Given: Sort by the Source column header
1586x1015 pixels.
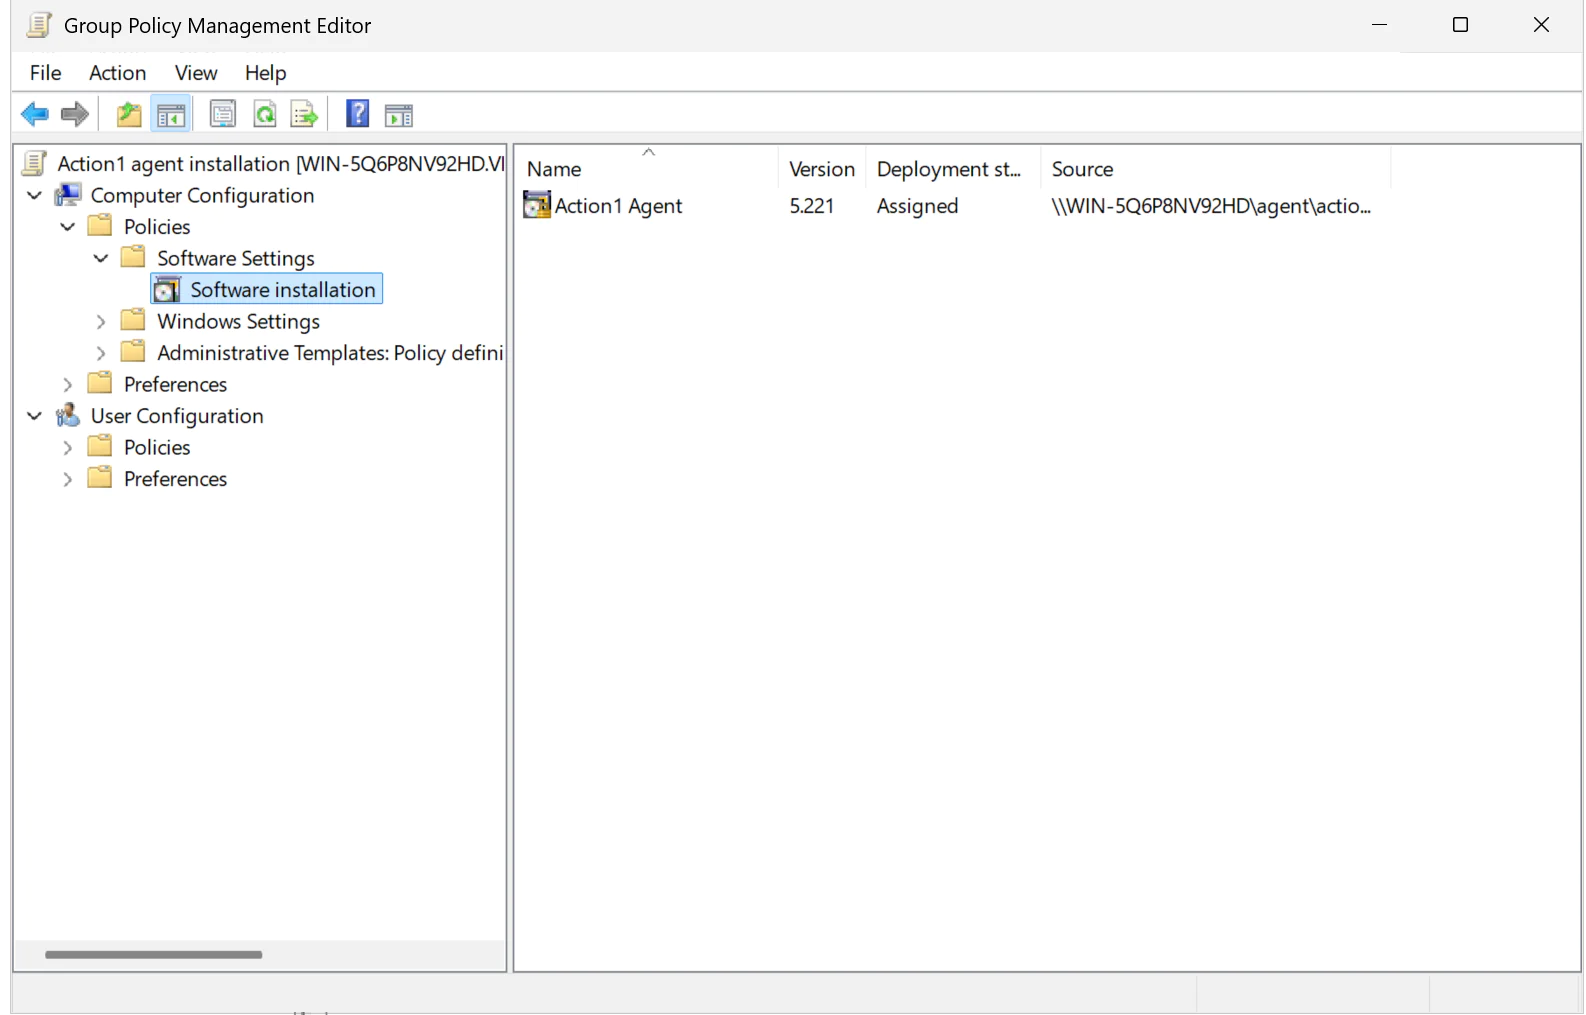Looking at the screenshot, I should [x=1215, y=169].
